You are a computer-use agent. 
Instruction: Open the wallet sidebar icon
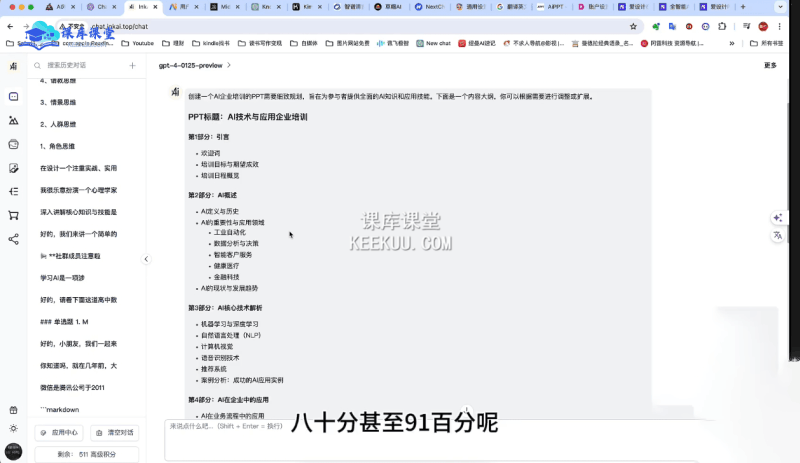[14, 144]
